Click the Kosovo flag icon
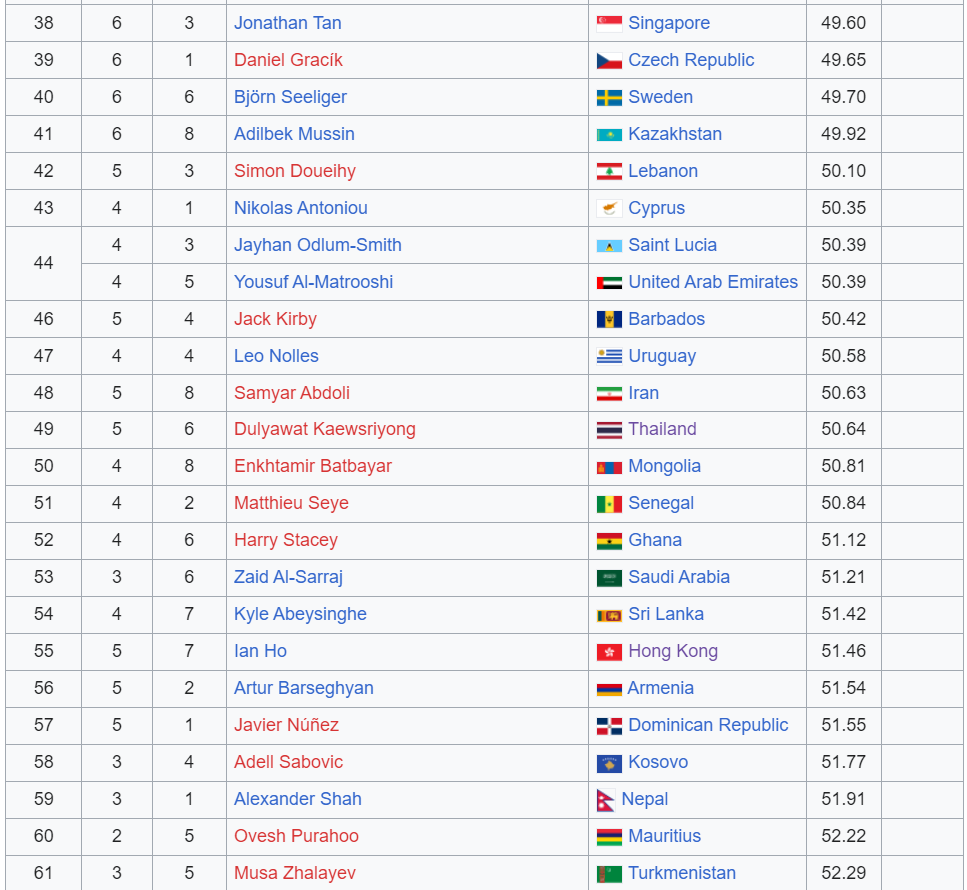The image size is (967, 890). (x=609, y=763)
